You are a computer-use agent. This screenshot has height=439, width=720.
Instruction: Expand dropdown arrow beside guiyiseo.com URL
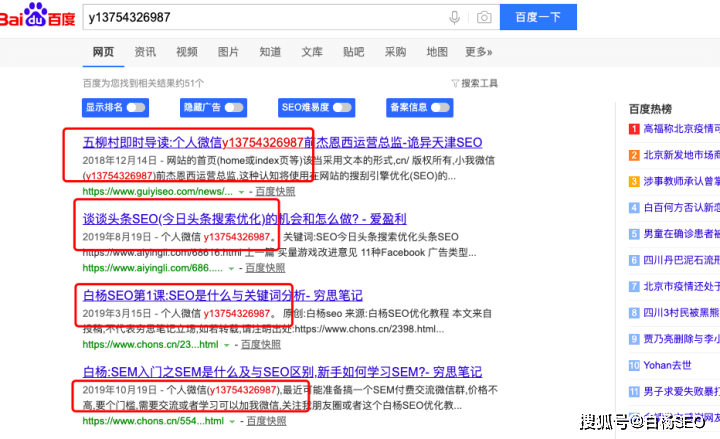tap(241, 190)
